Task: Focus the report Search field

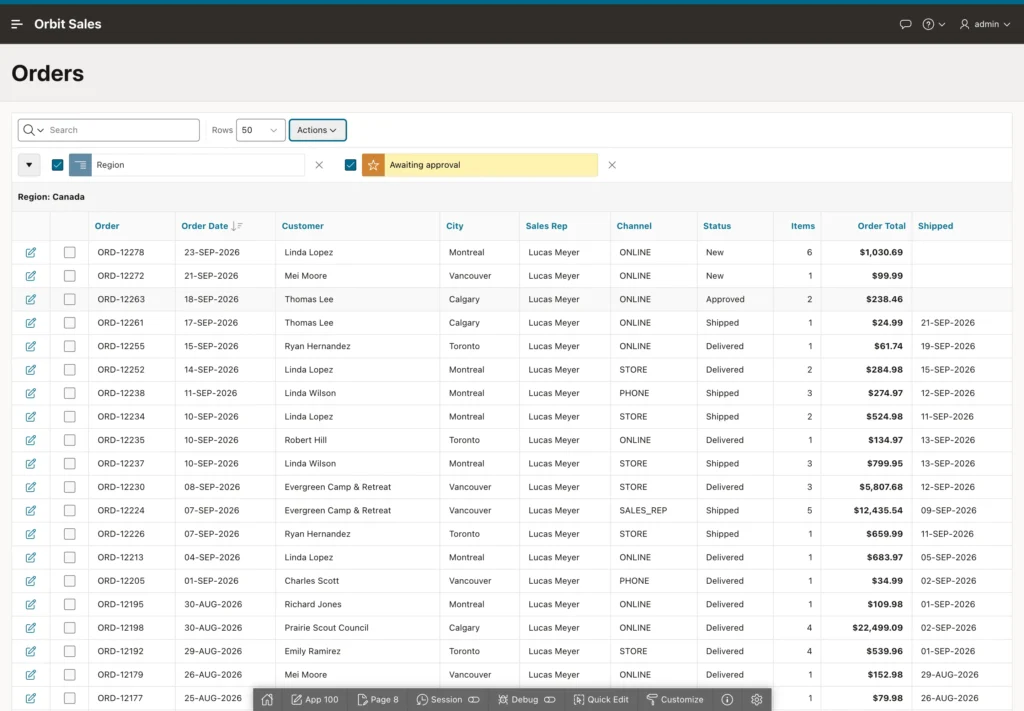Action: 122,130
